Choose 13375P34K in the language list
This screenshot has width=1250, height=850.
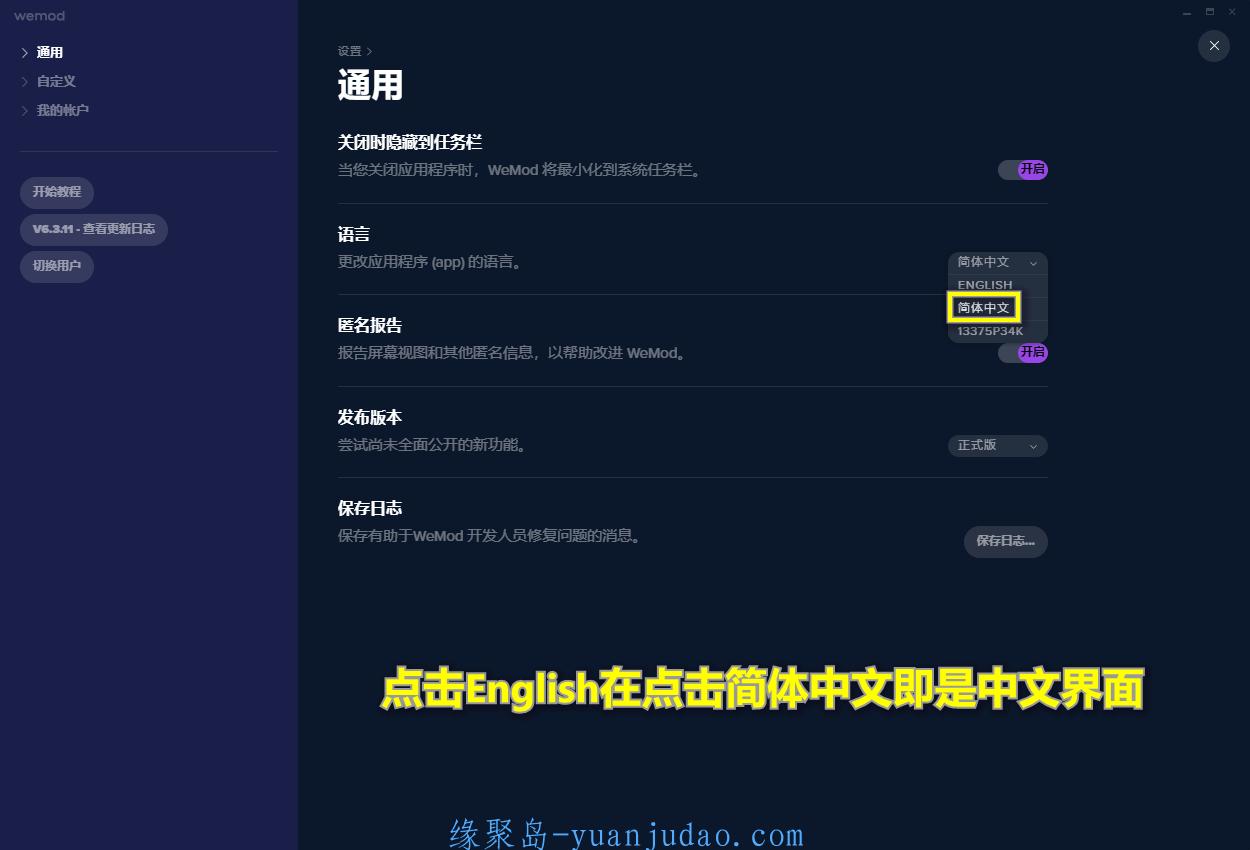[997, 331]
